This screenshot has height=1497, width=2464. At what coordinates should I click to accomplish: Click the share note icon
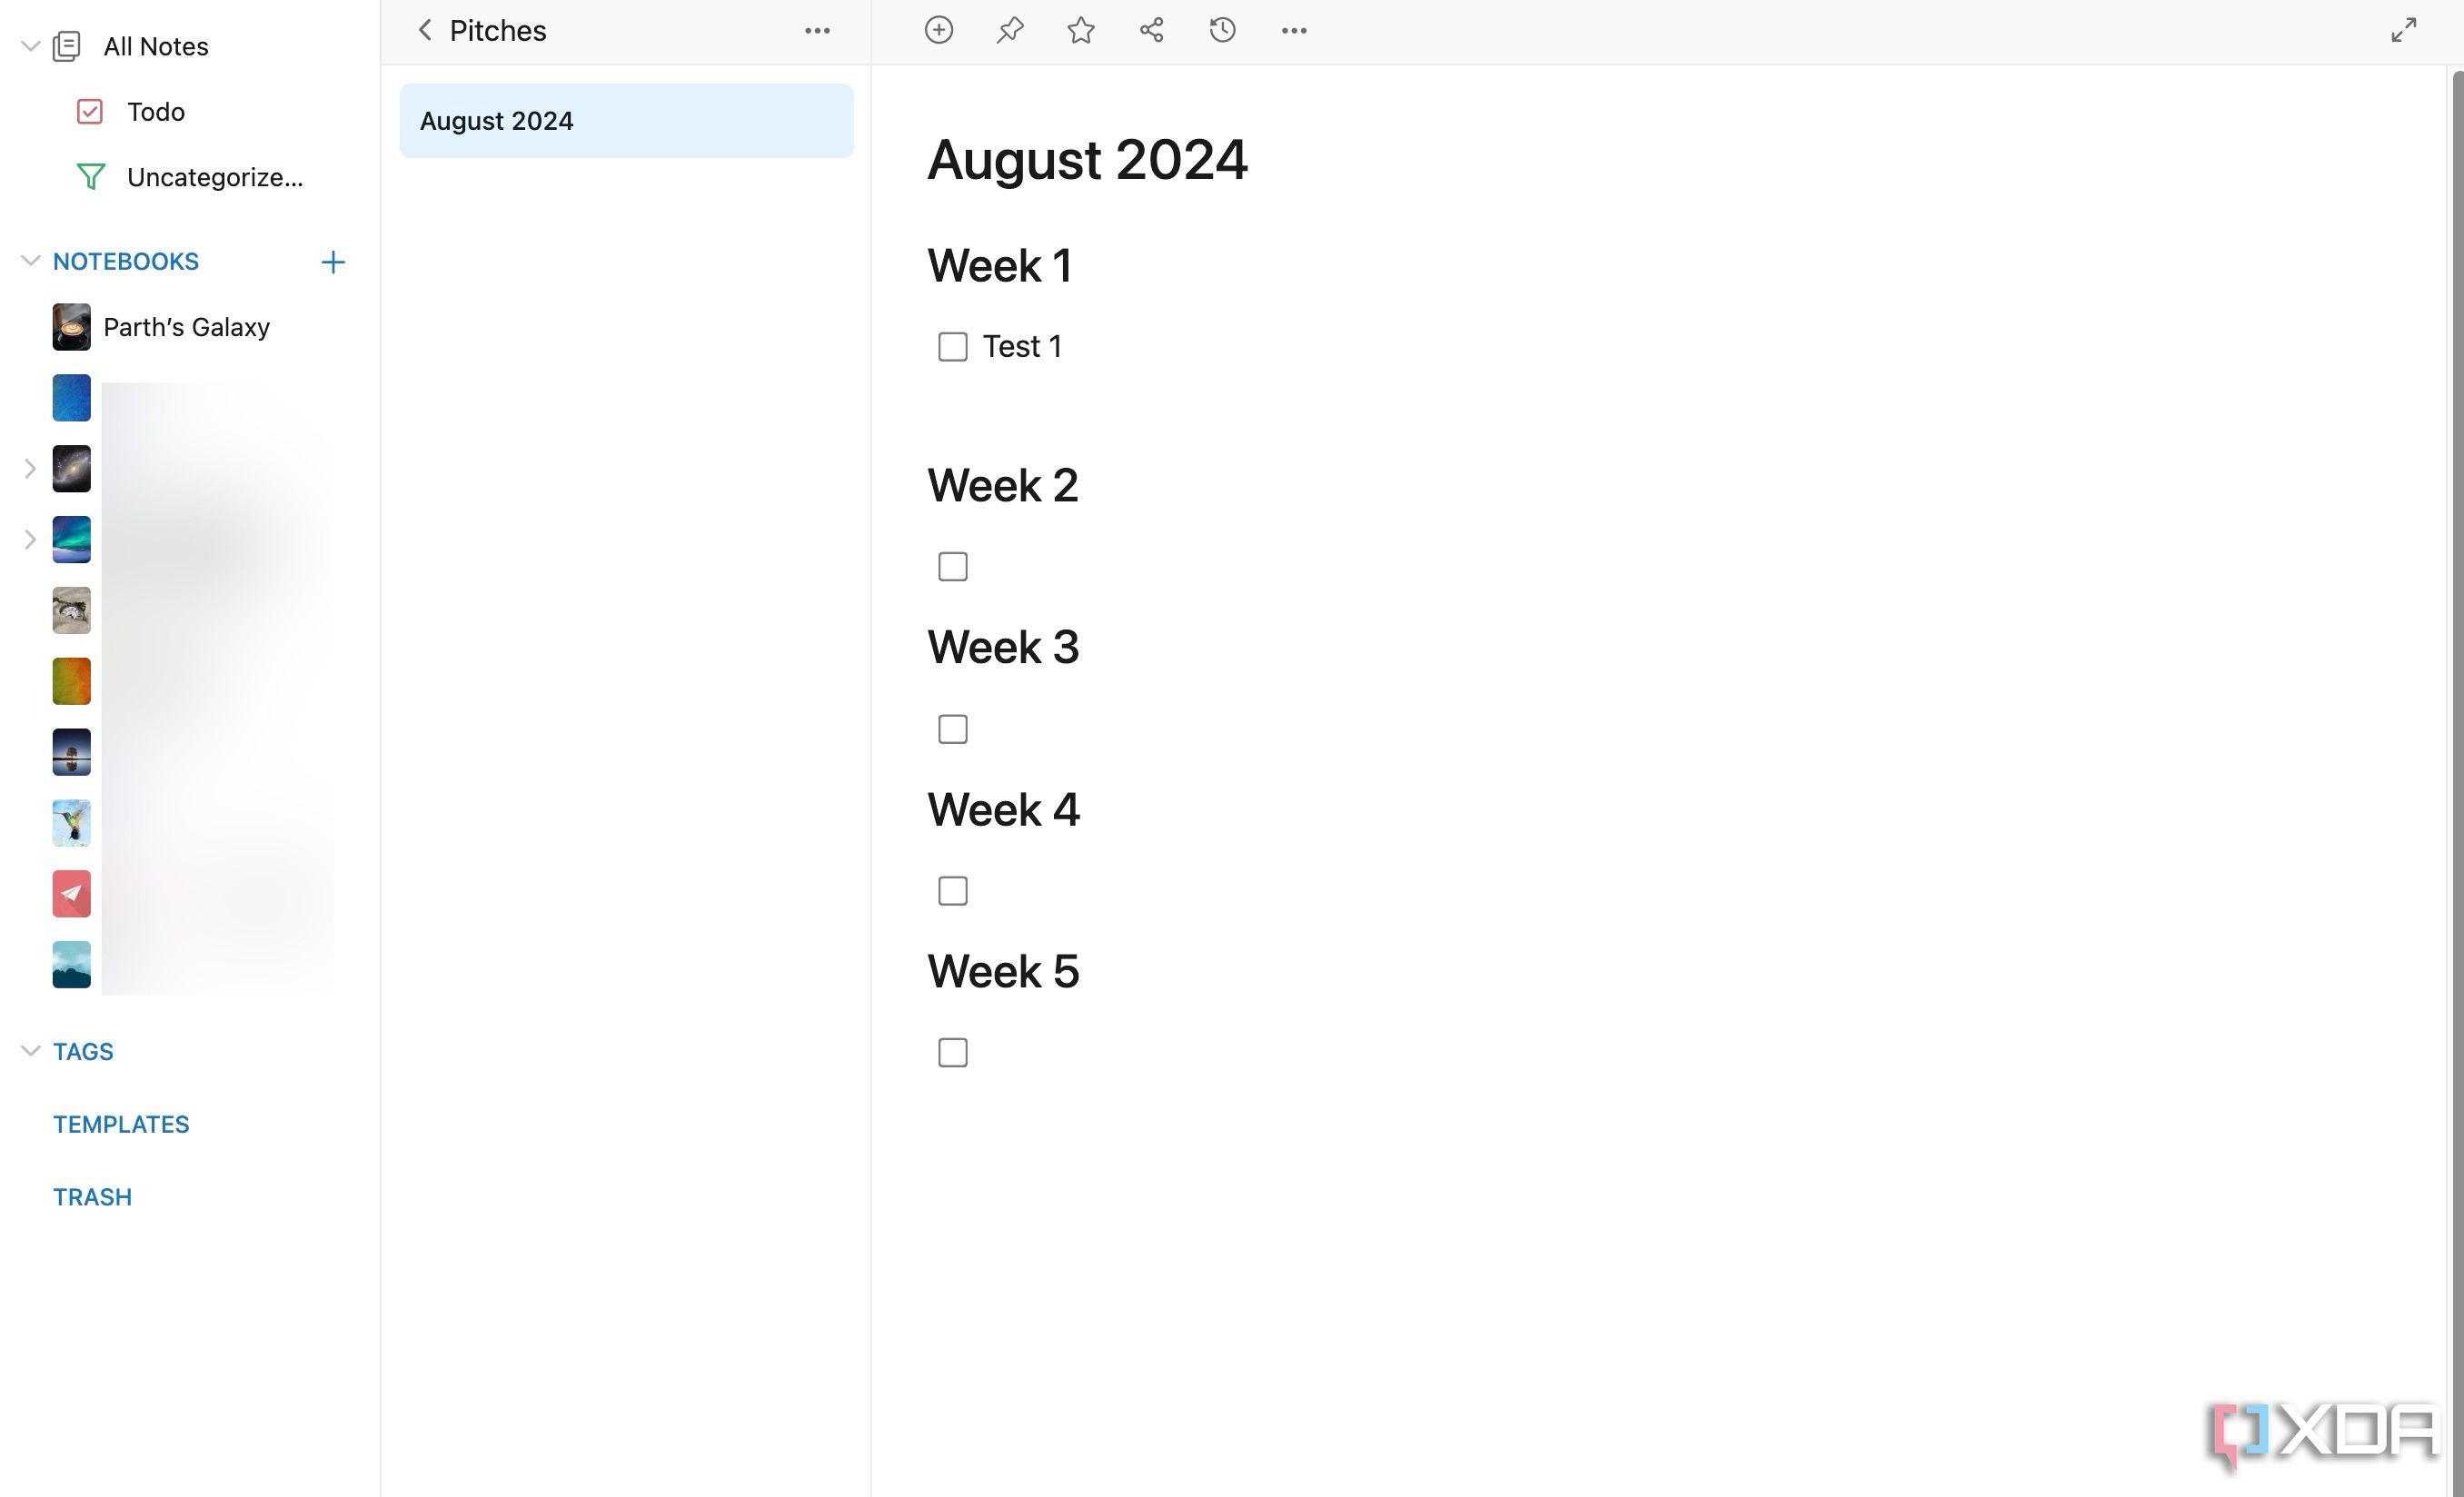coord(1151,32)
